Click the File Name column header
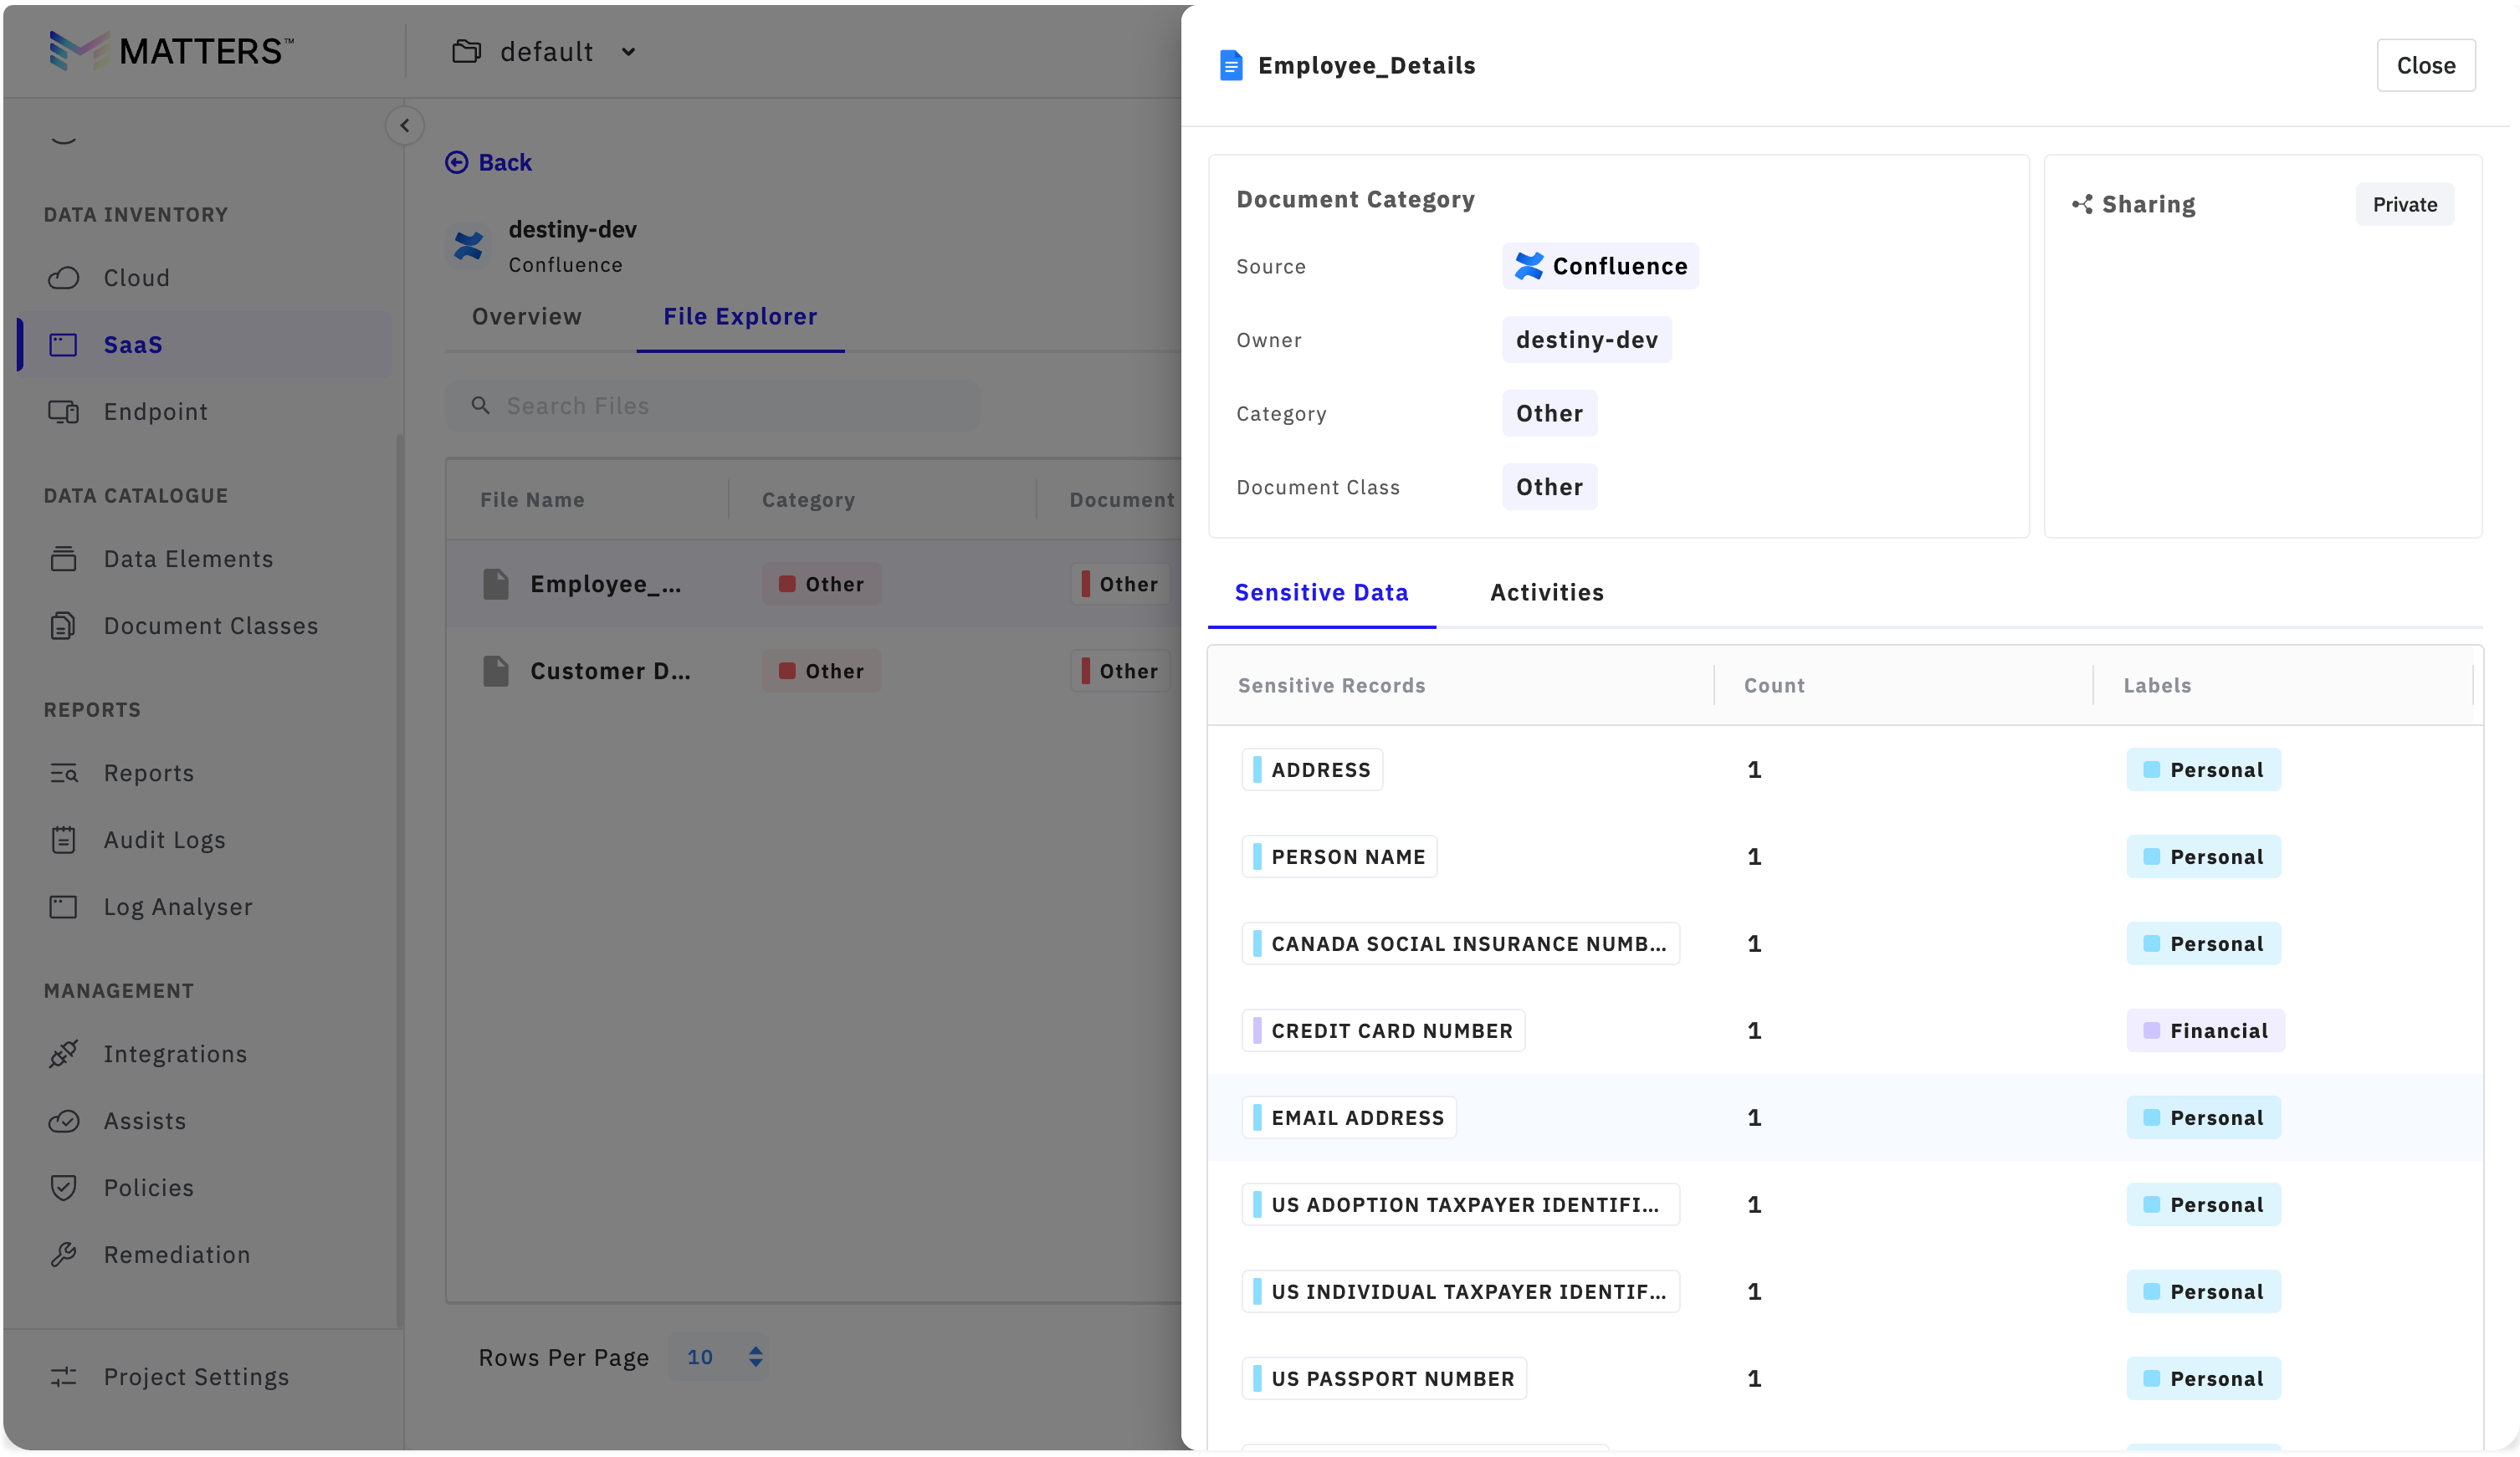The width and height of the screenshot is (2520, 1457). (532, 499)
